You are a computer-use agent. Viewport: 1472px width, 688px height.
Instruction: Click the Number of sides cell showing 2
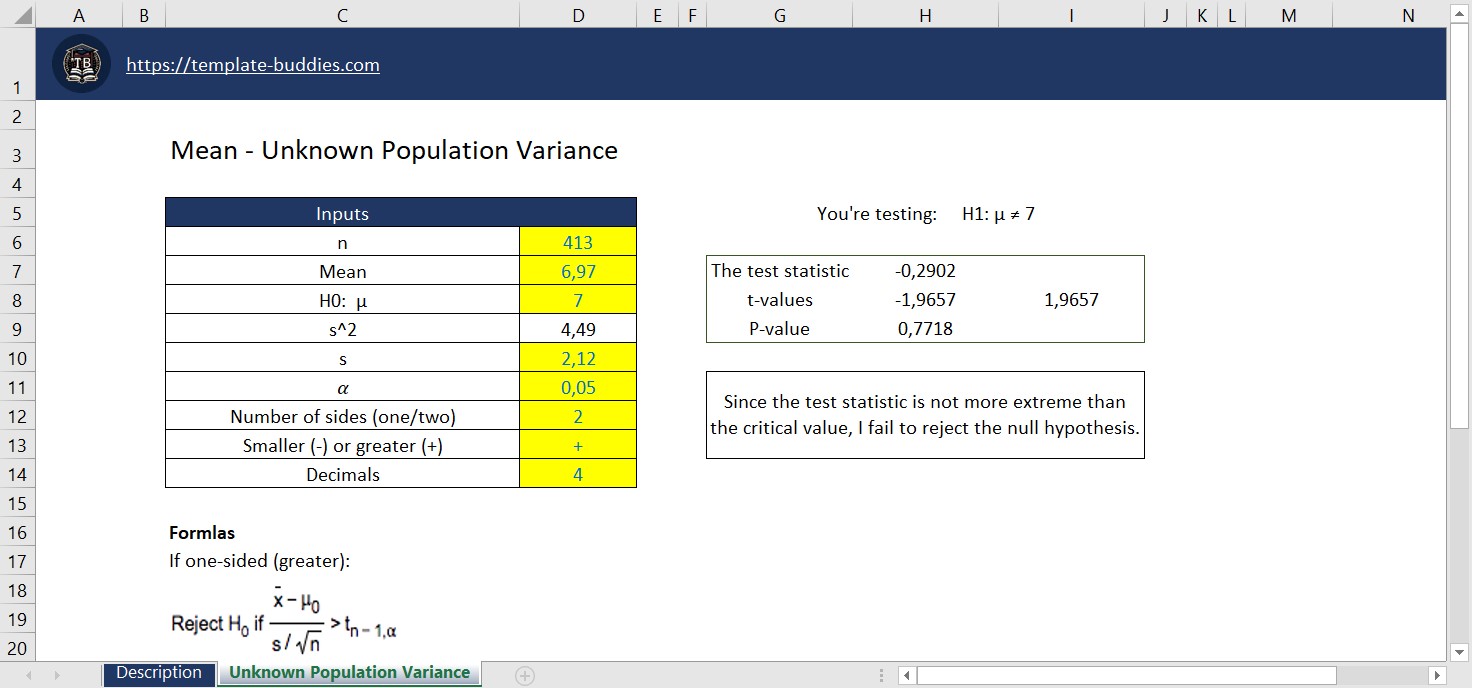coord(578,416)
